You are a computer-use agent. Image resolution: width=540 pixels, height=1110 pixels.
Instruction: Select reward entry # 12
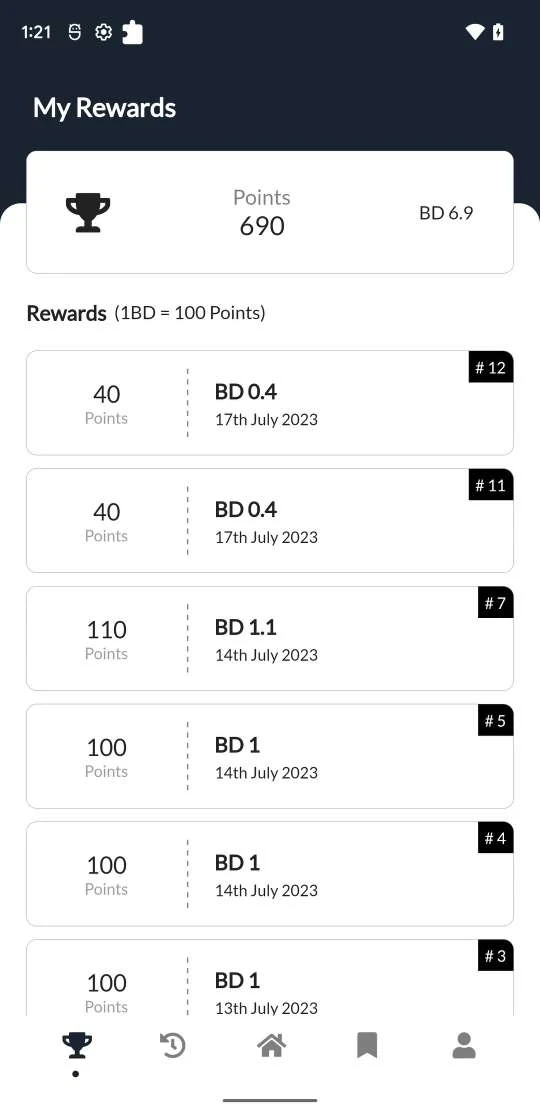click(x=270, y=403)
